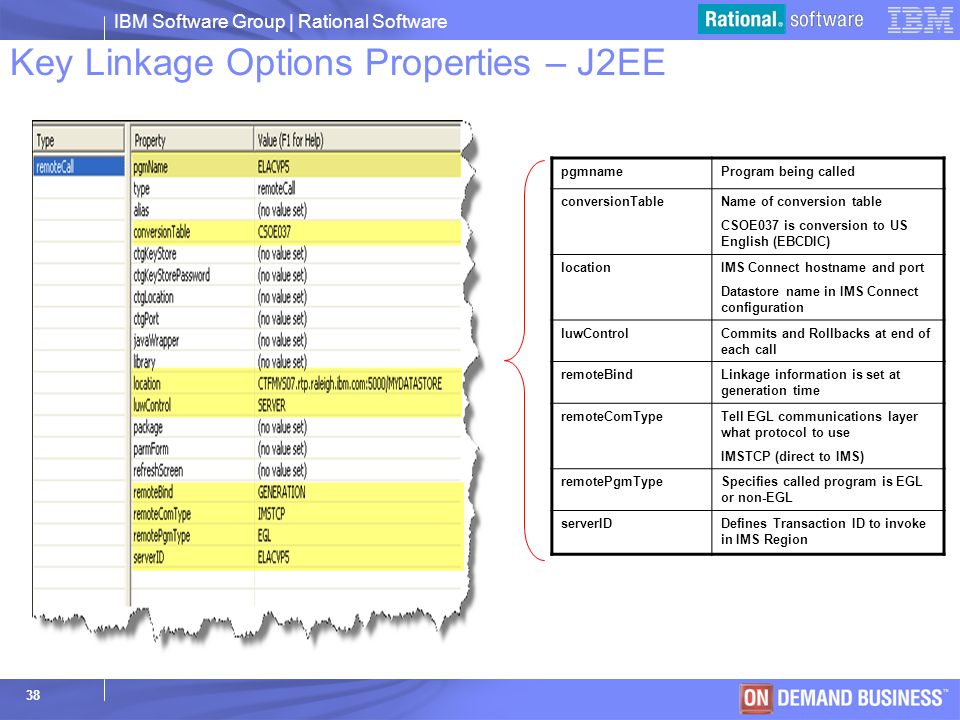This screenshot has width=960, height=720.
Task: Click the Value (F1 for Help) column header
Action: 358,140
